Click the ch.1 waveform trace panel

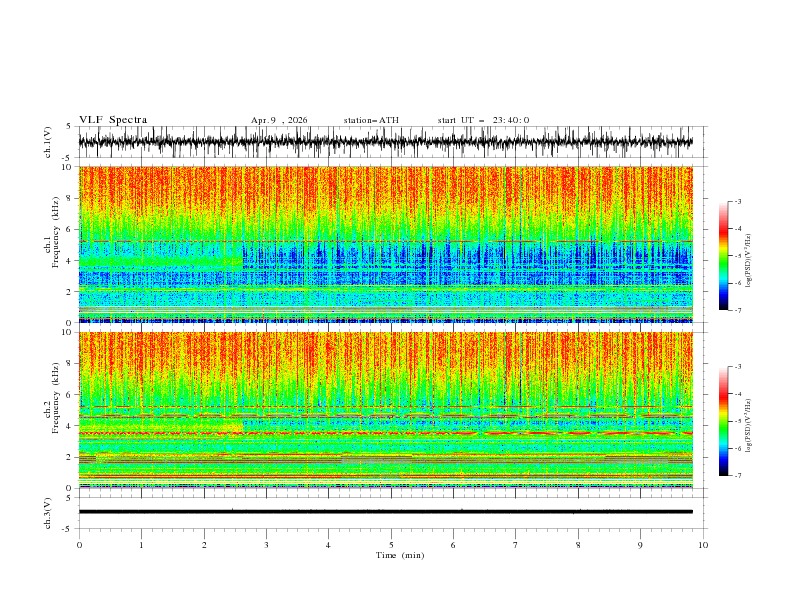click(x=392, y=142)
